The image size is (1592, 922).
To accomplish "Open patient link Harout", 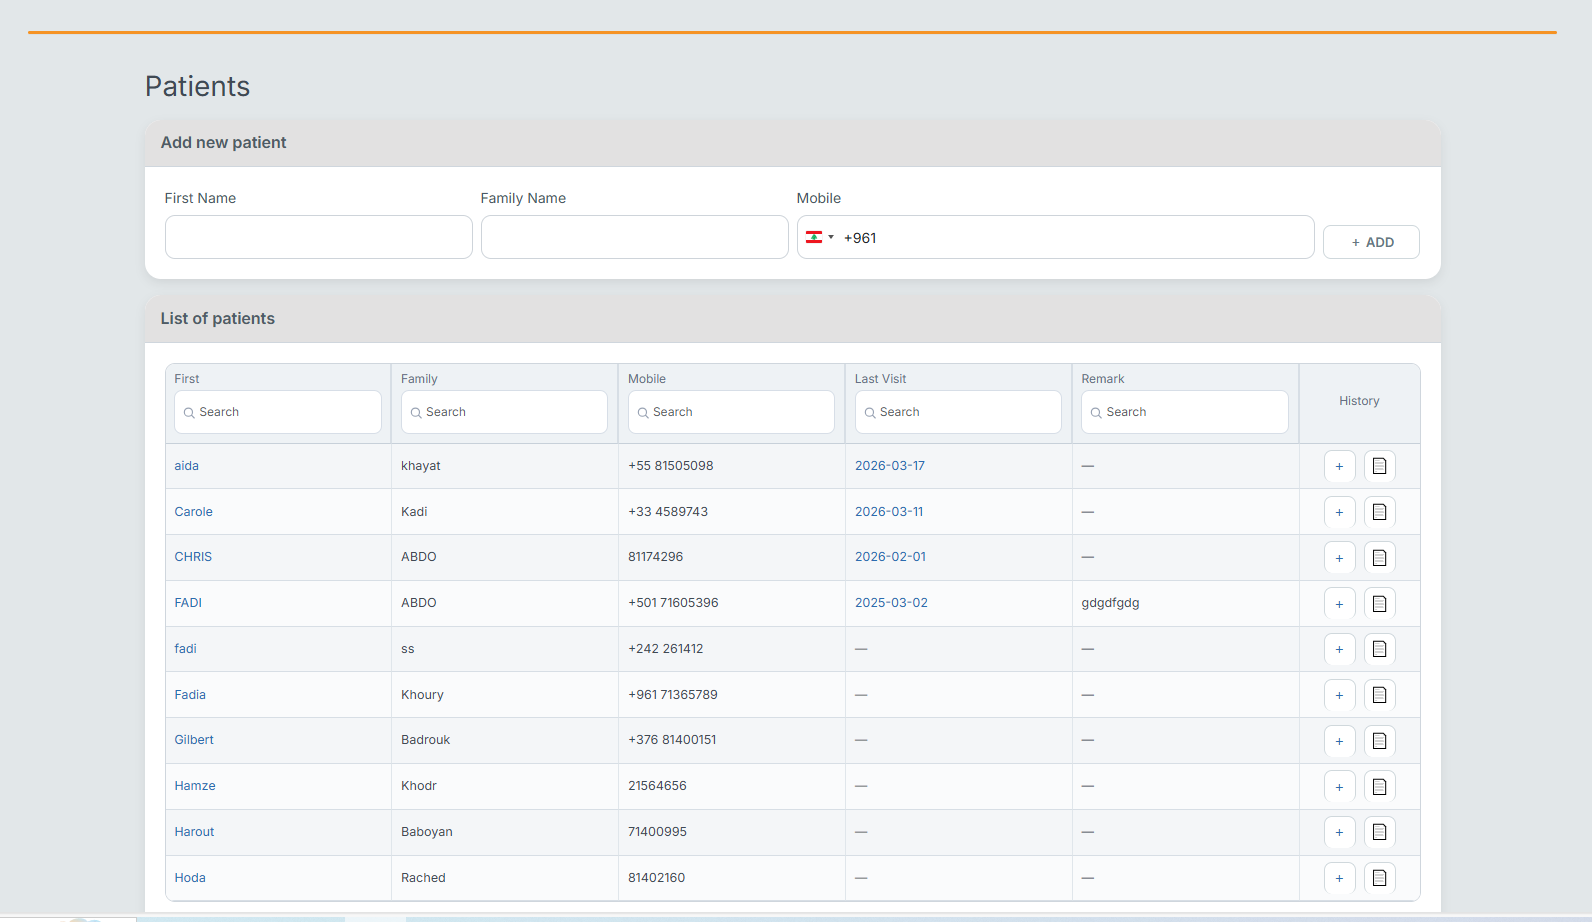I will point(194,832).
